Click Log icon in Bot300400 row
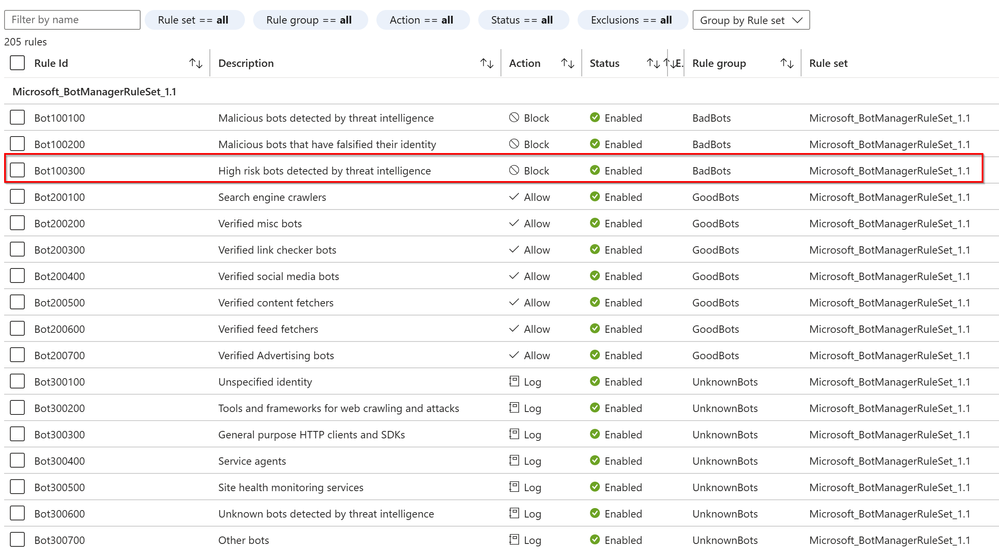 514,461
